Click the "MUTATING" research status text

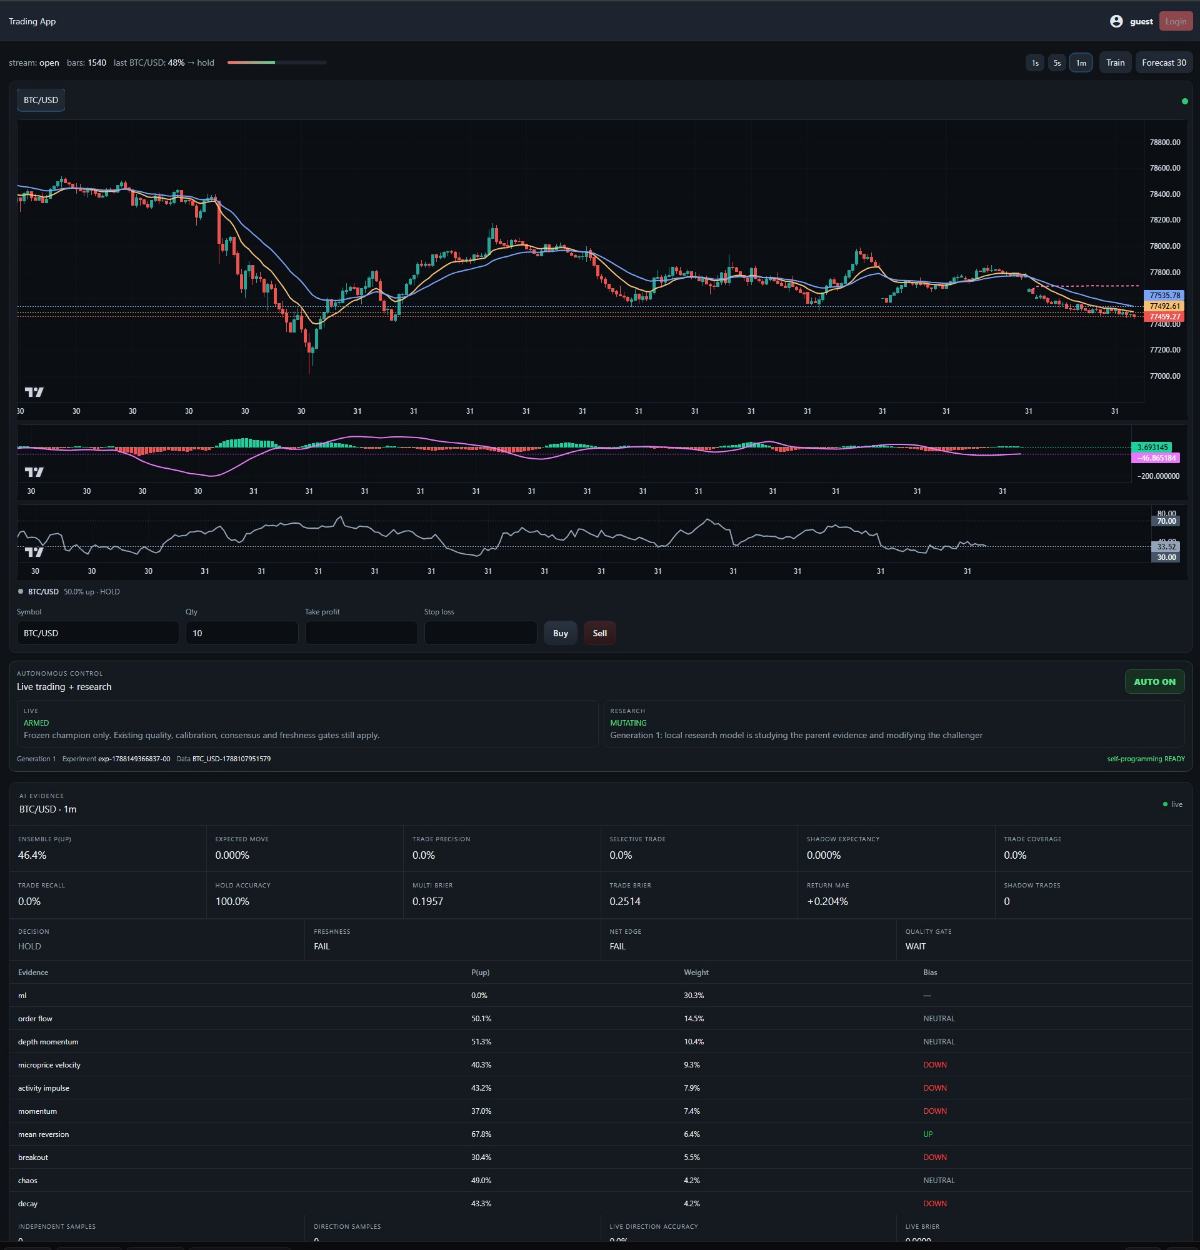tap(628, 723)
